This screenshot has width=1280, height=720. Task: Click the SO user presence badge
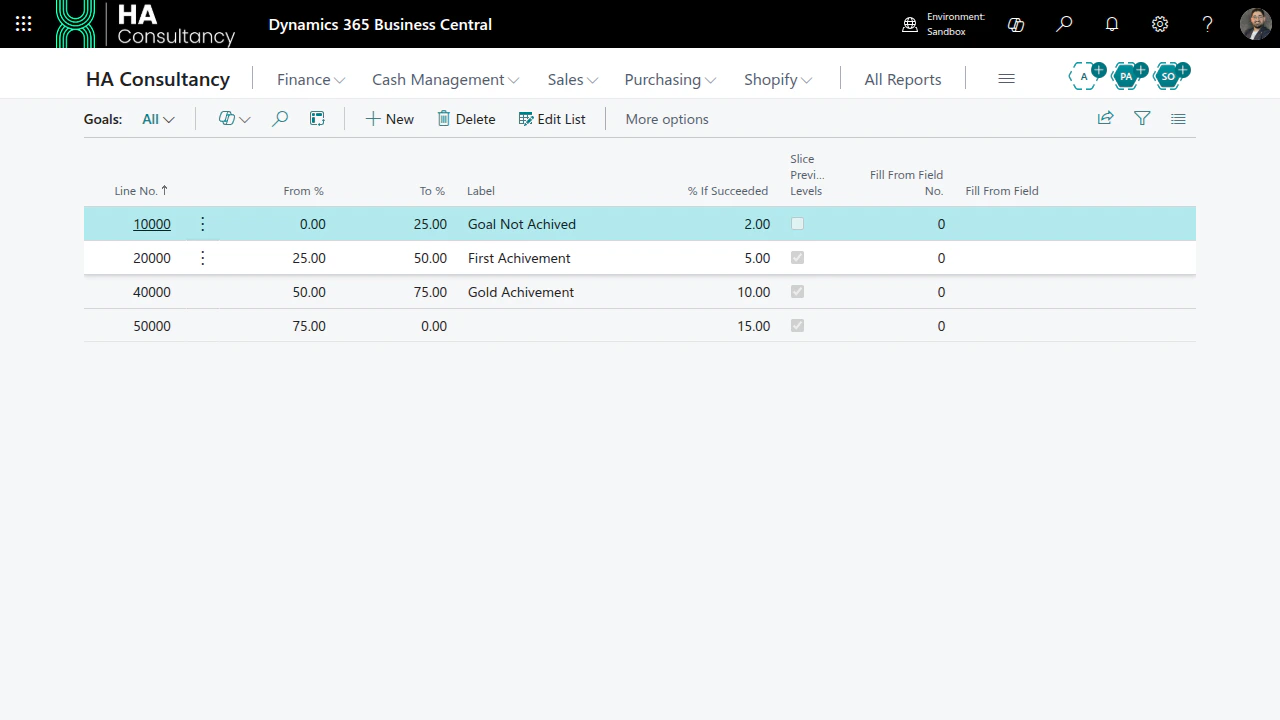click(x=1170, y=75)
